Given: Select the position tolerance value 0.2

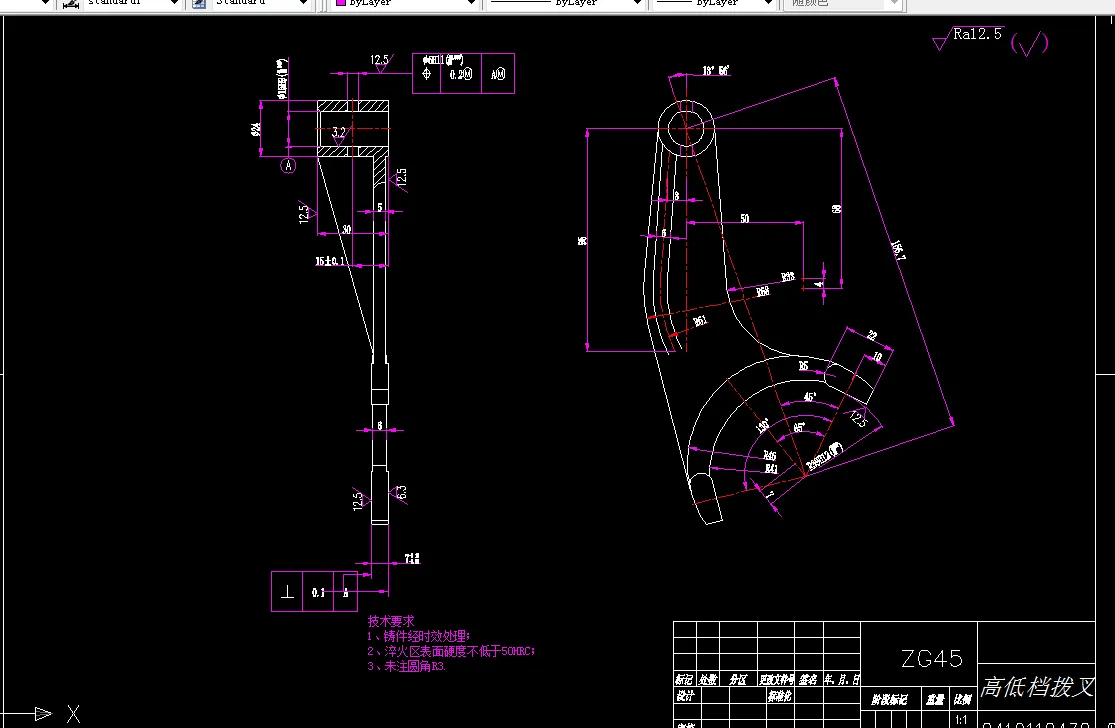Looking at the screenshot, I should tap(461, 74).
